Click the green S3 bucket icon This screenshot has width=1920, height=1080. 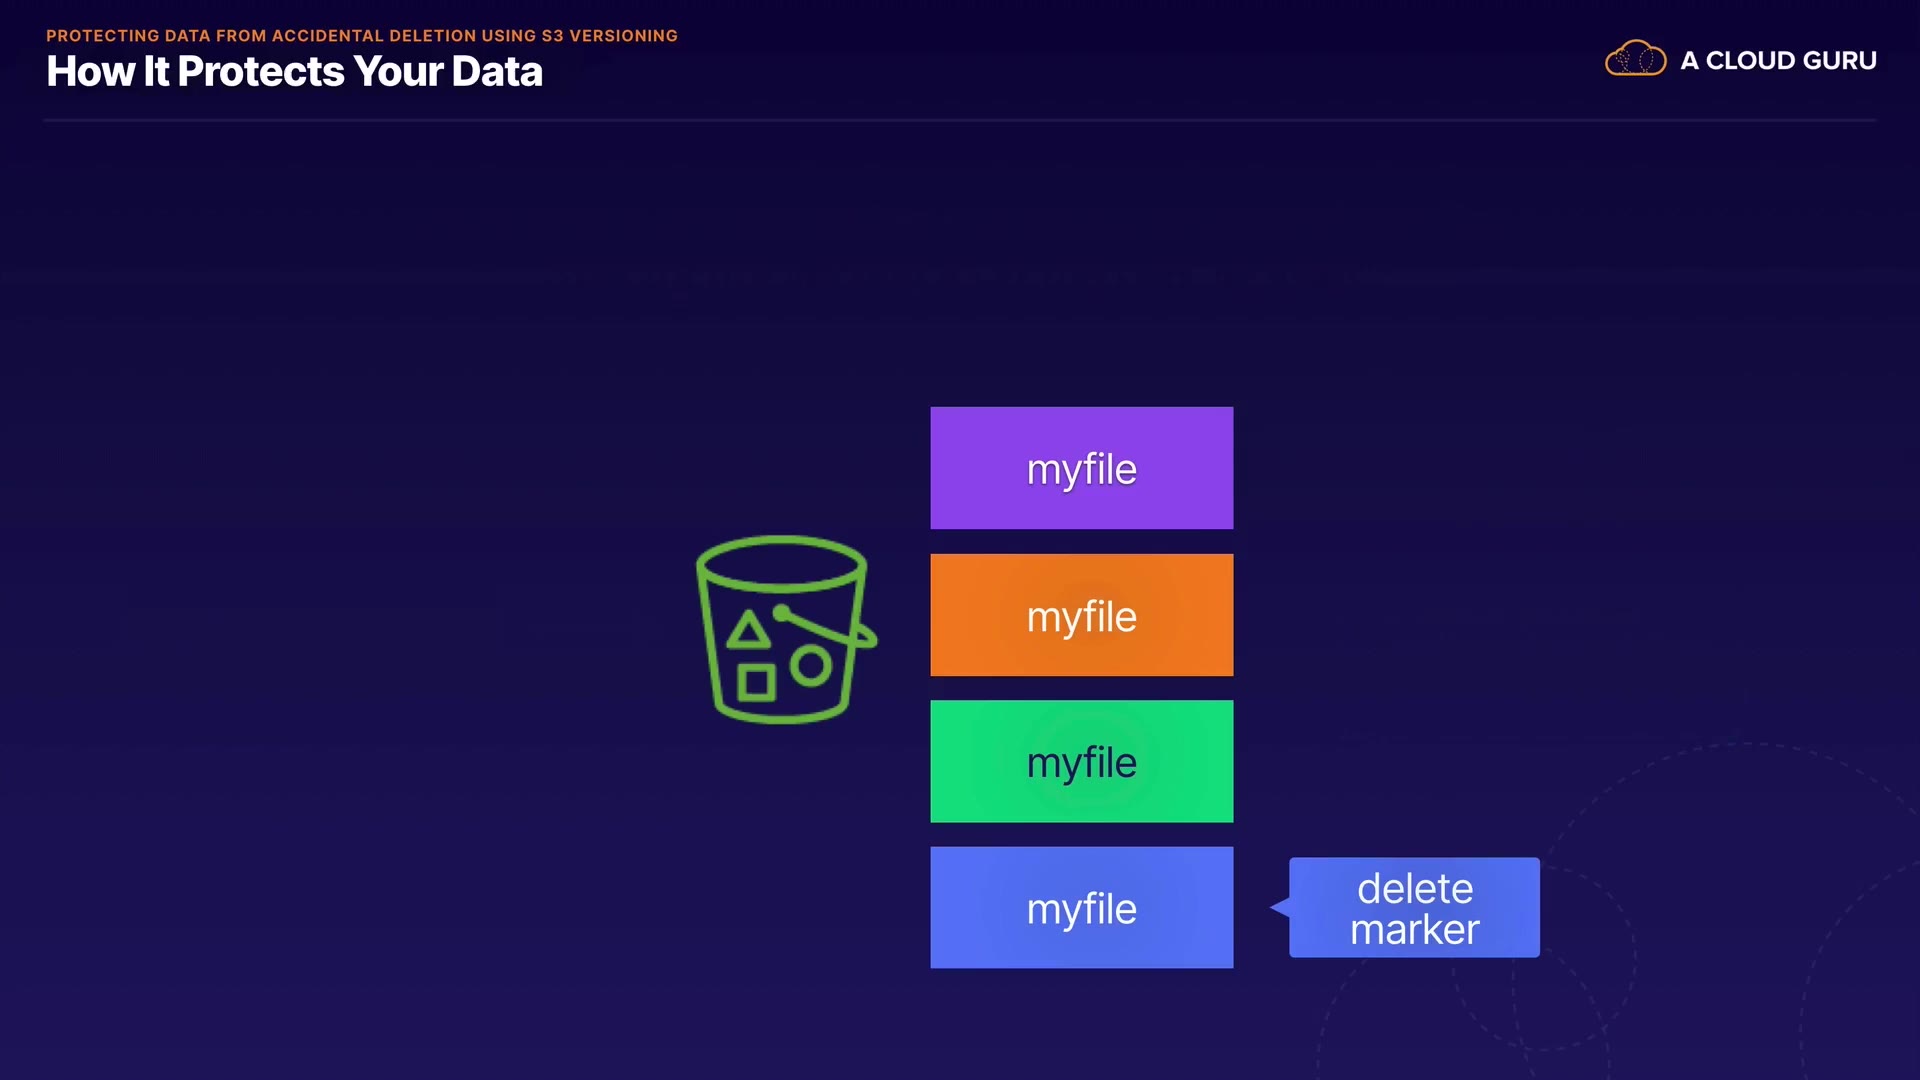click(784, 629)
